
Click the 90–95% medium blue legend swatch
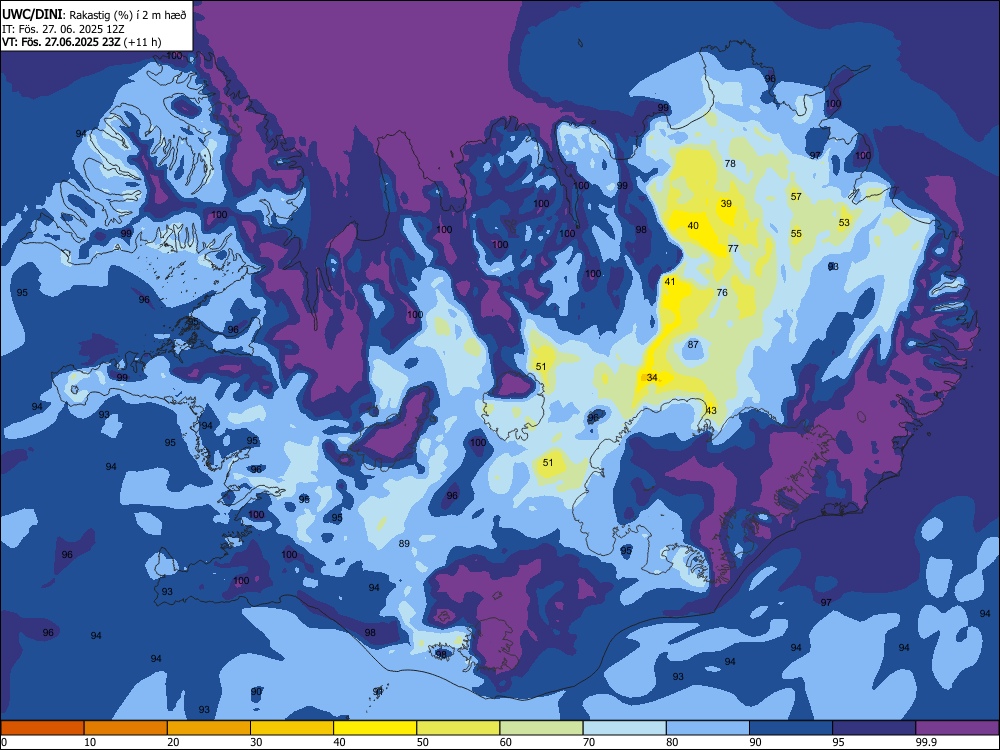[791, 728]
